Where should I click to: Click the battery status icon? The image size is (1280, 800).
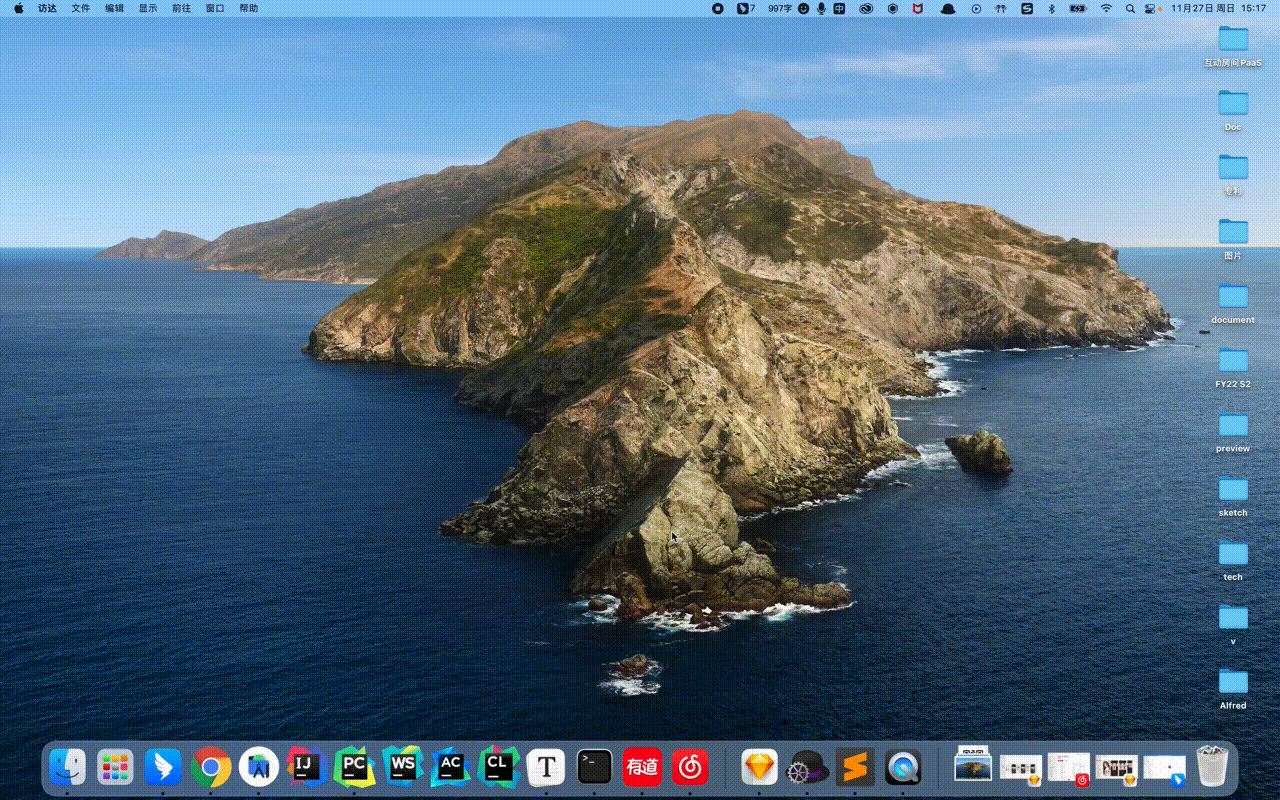click(1077, 8)
